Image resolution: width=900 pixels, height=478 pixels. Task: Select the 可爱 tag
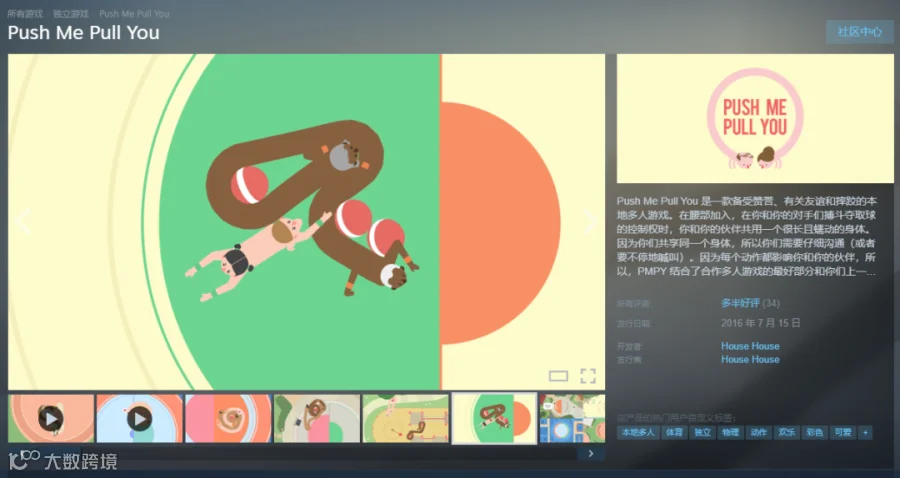(843, 433)
